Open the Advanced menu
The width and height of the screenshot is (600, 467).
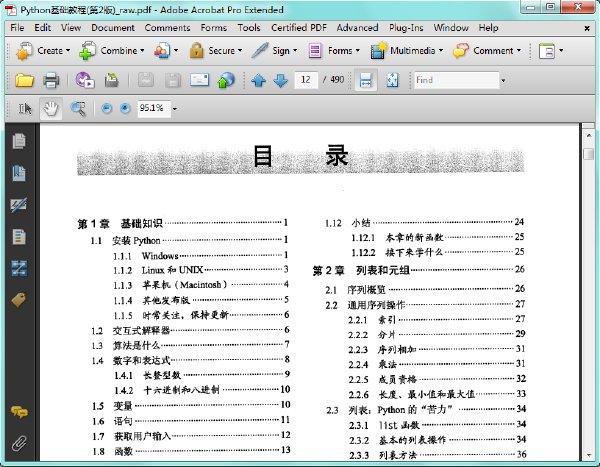357,28
